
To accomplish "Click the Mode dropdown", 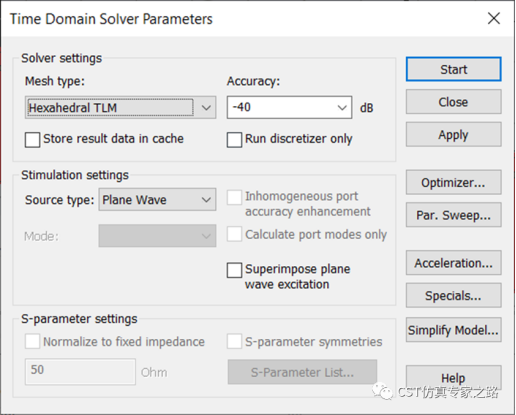I will 157,236.
